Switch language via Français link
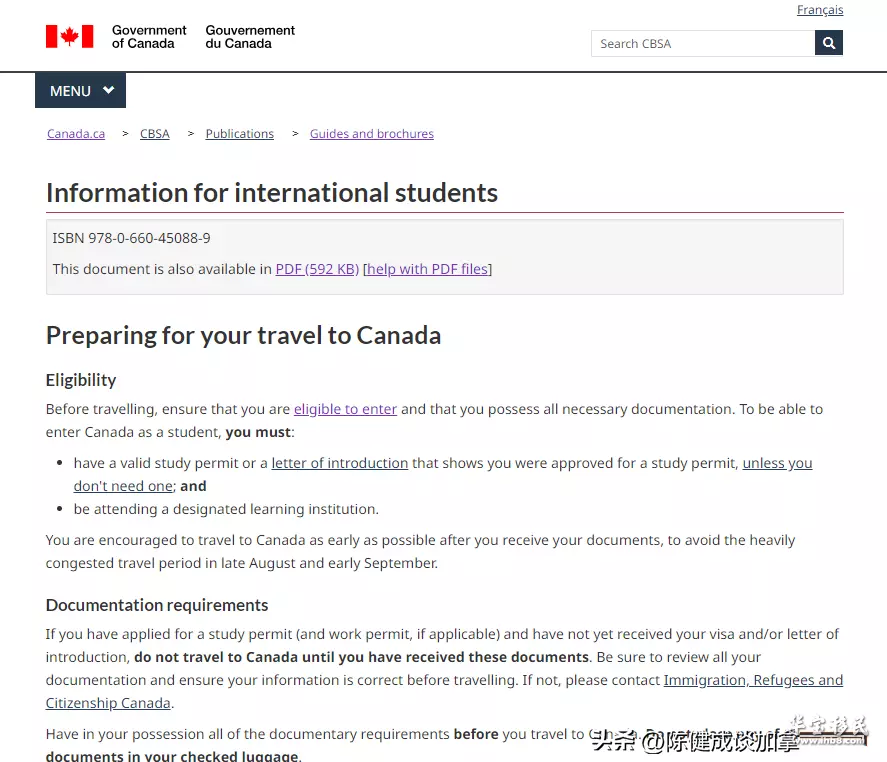Image resolution: width=887 pixels, height=762 pixels. 820,10
